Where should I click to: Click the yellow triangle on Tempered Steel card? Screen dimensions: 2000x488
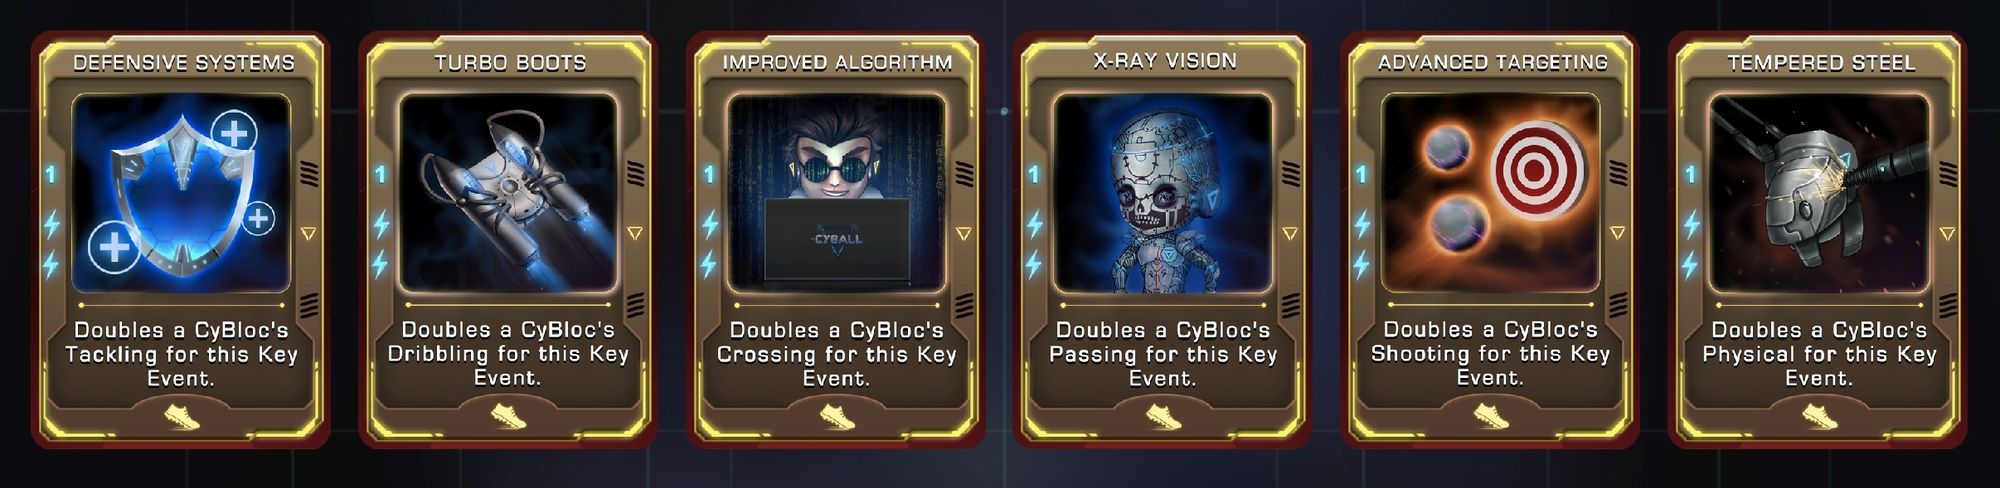click(1947, 233)
